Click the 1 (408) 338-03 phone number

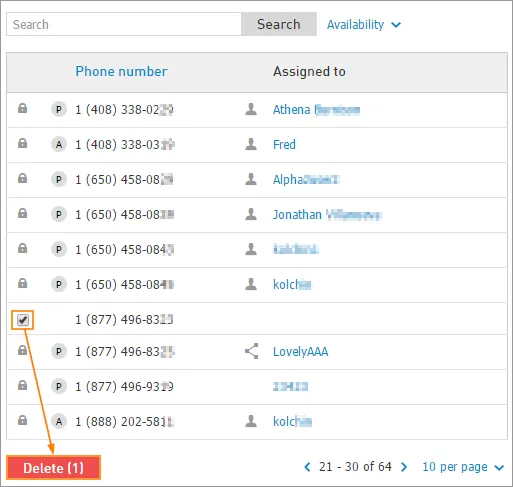point(125,145)
